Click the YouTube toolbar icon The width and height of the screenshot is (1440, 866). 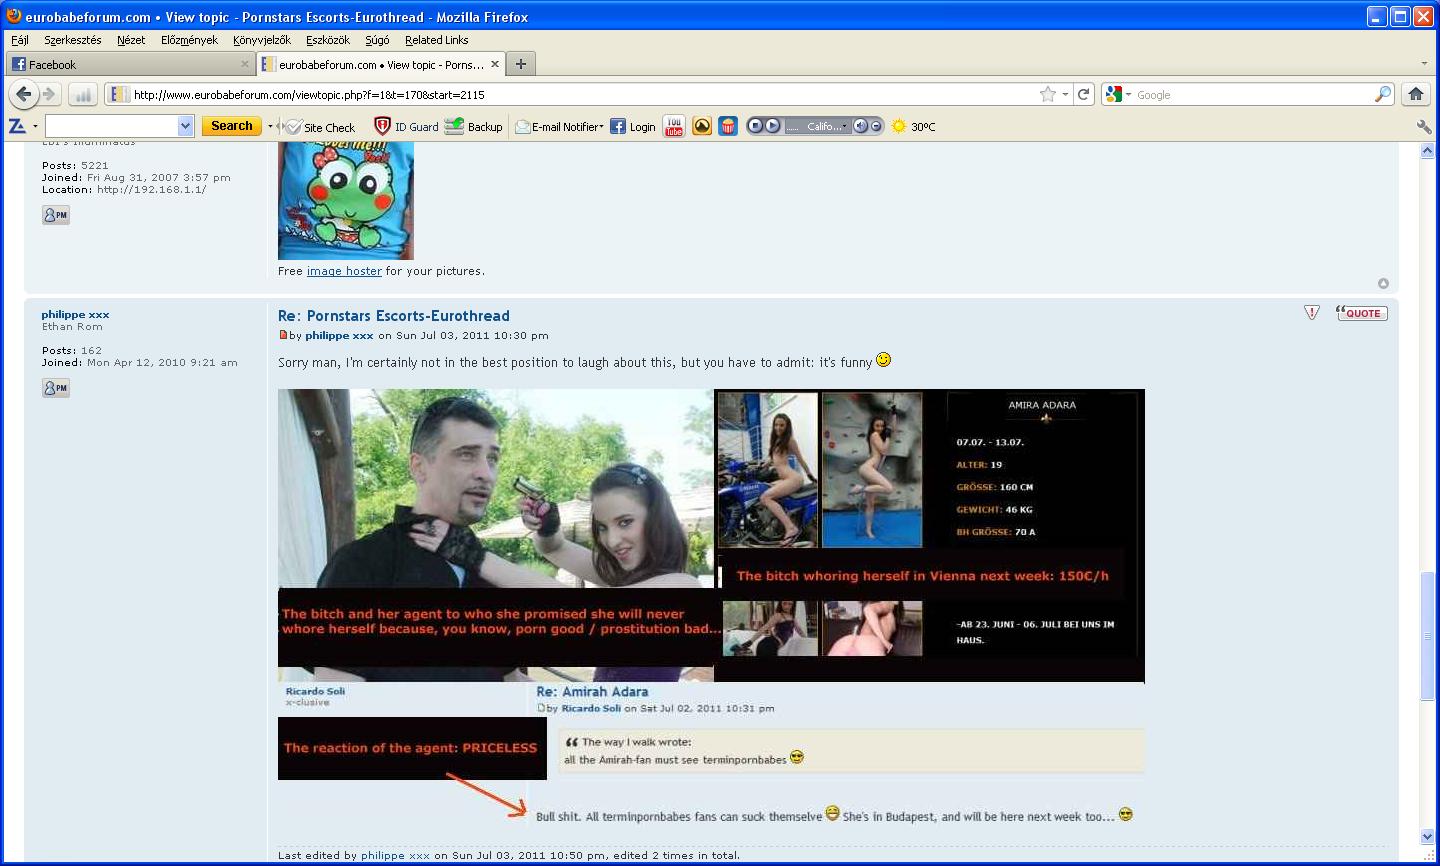(674, 126)
